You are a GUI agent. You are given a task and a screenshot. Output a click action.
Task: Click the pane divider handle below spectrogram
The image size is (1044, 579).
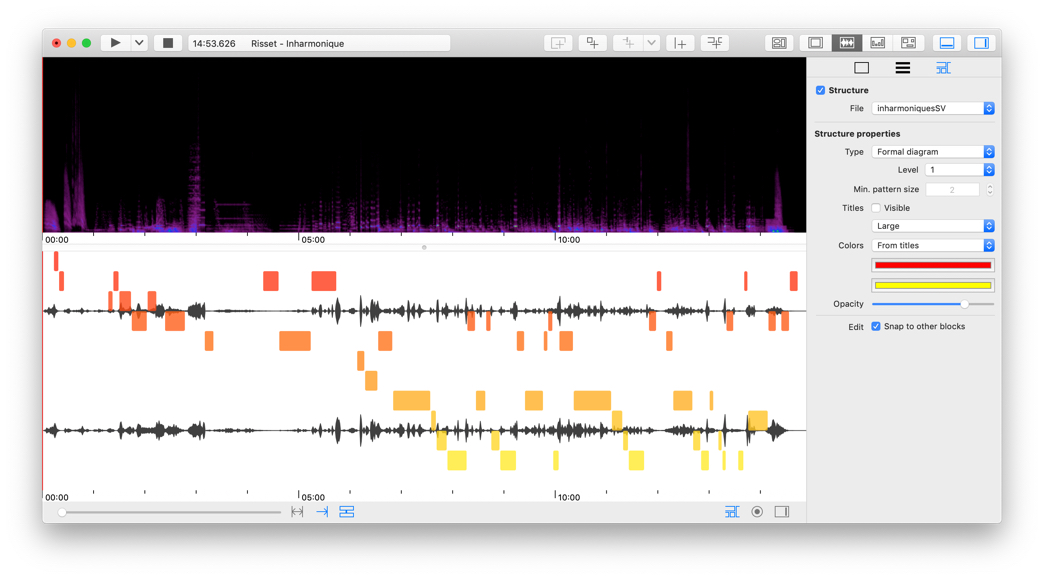pyautogui.click(x=424, y=248)
